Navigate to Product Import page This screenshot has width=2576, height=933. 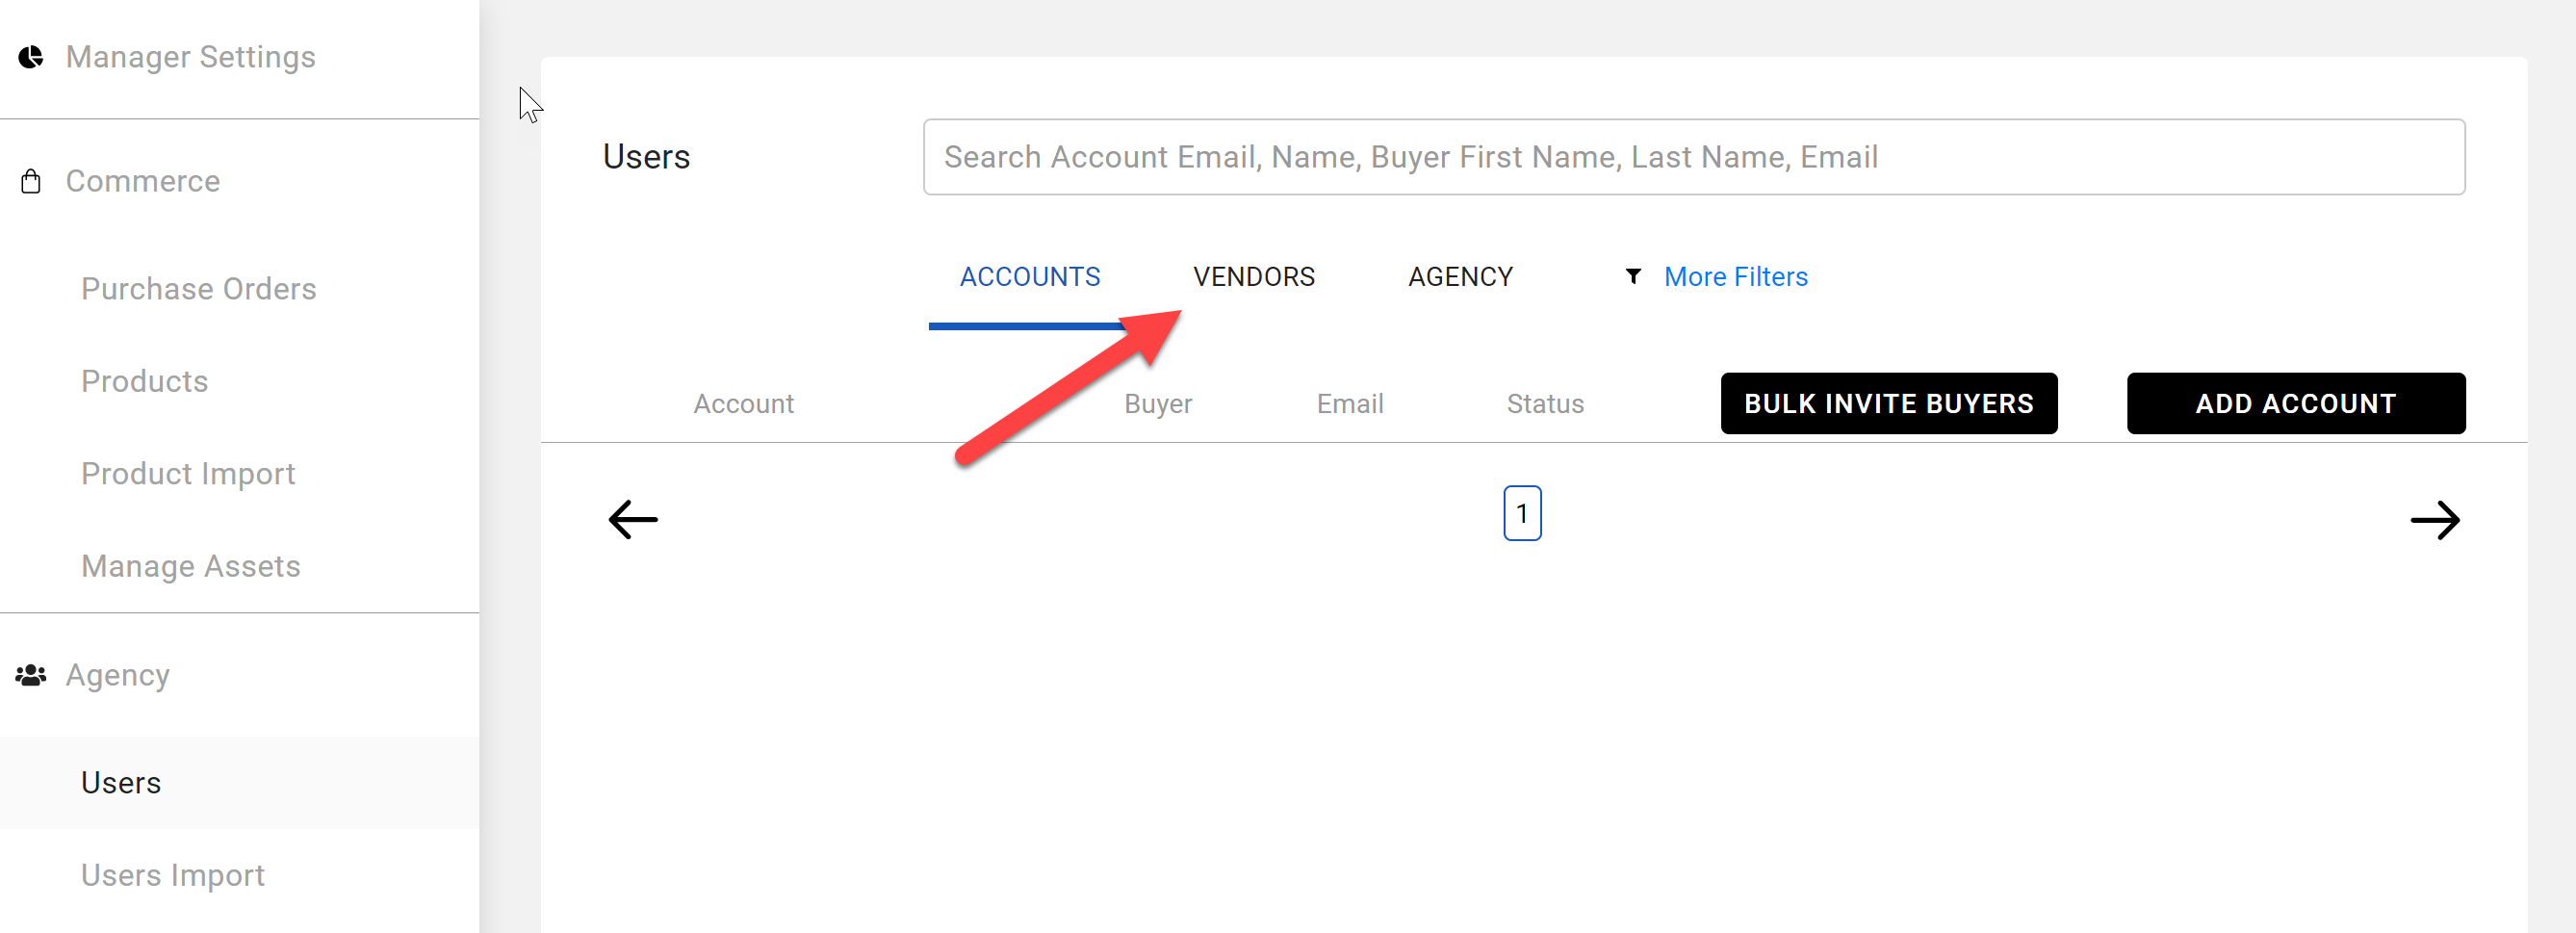tap(188, 474)
